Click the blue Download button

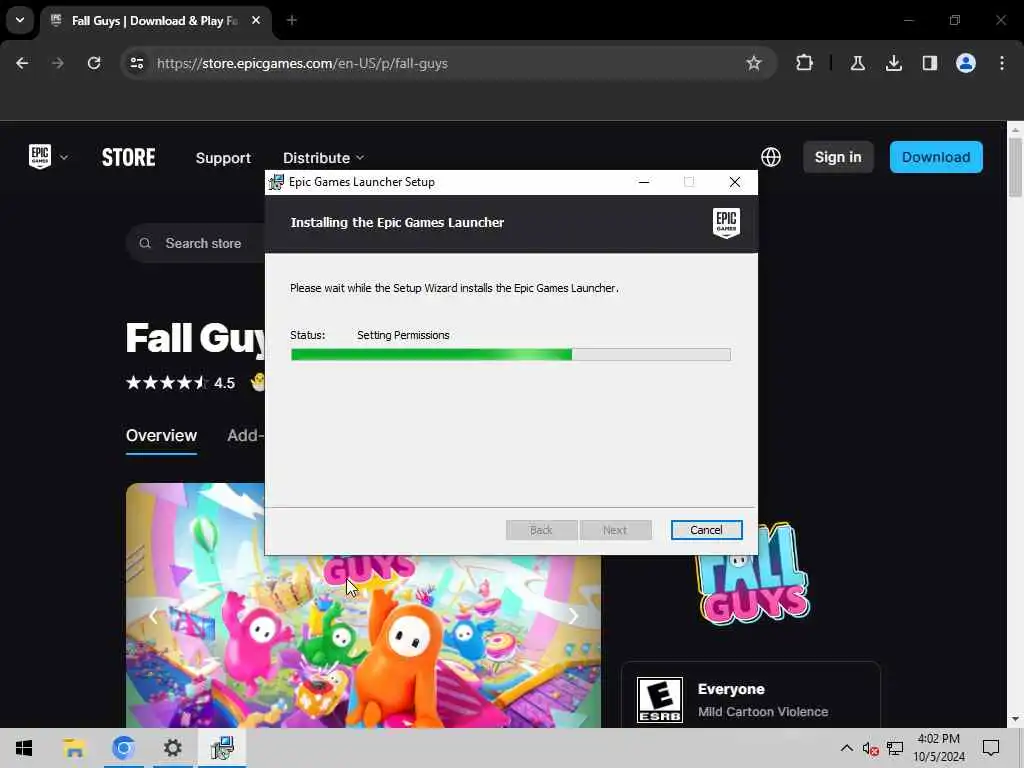[x=936, y=157]
